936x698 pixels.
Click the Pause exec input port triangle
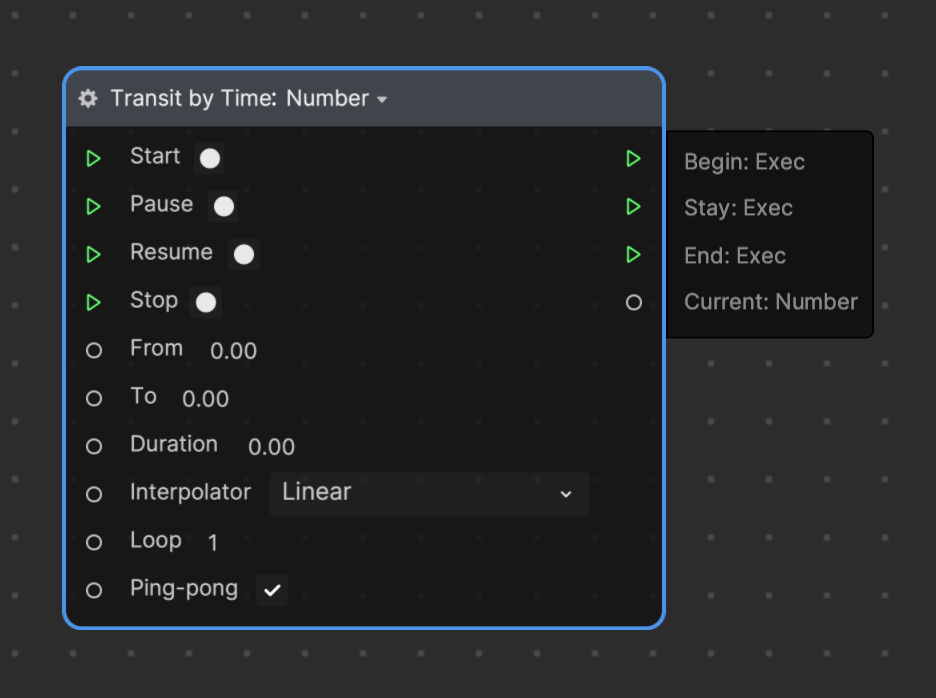[x=93, y=206]
